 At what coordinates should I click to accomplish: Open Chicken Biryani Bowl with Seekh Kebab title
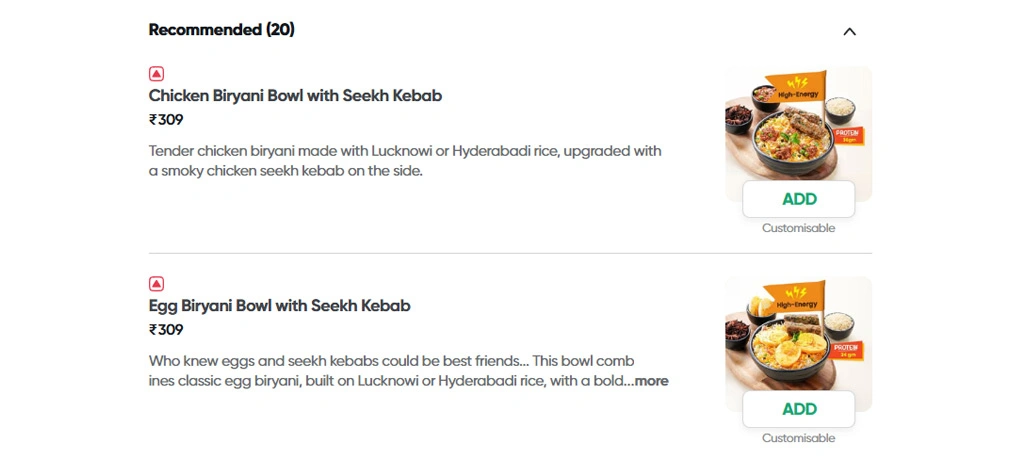(x=295, y=96)
